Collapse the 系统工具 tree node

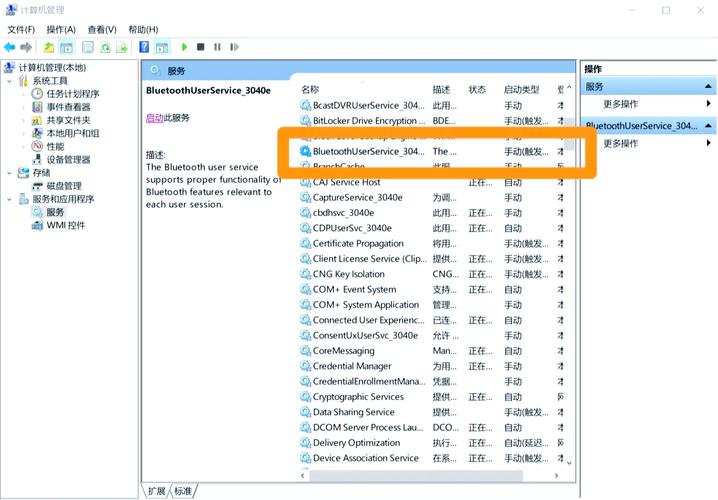coord(9,81)
